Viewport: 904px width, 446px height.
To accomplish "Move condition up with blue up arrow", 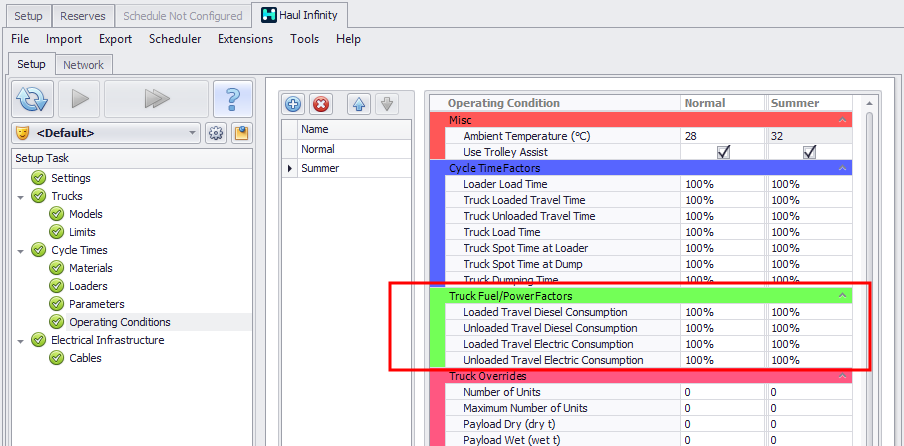I will click(360, 105).
